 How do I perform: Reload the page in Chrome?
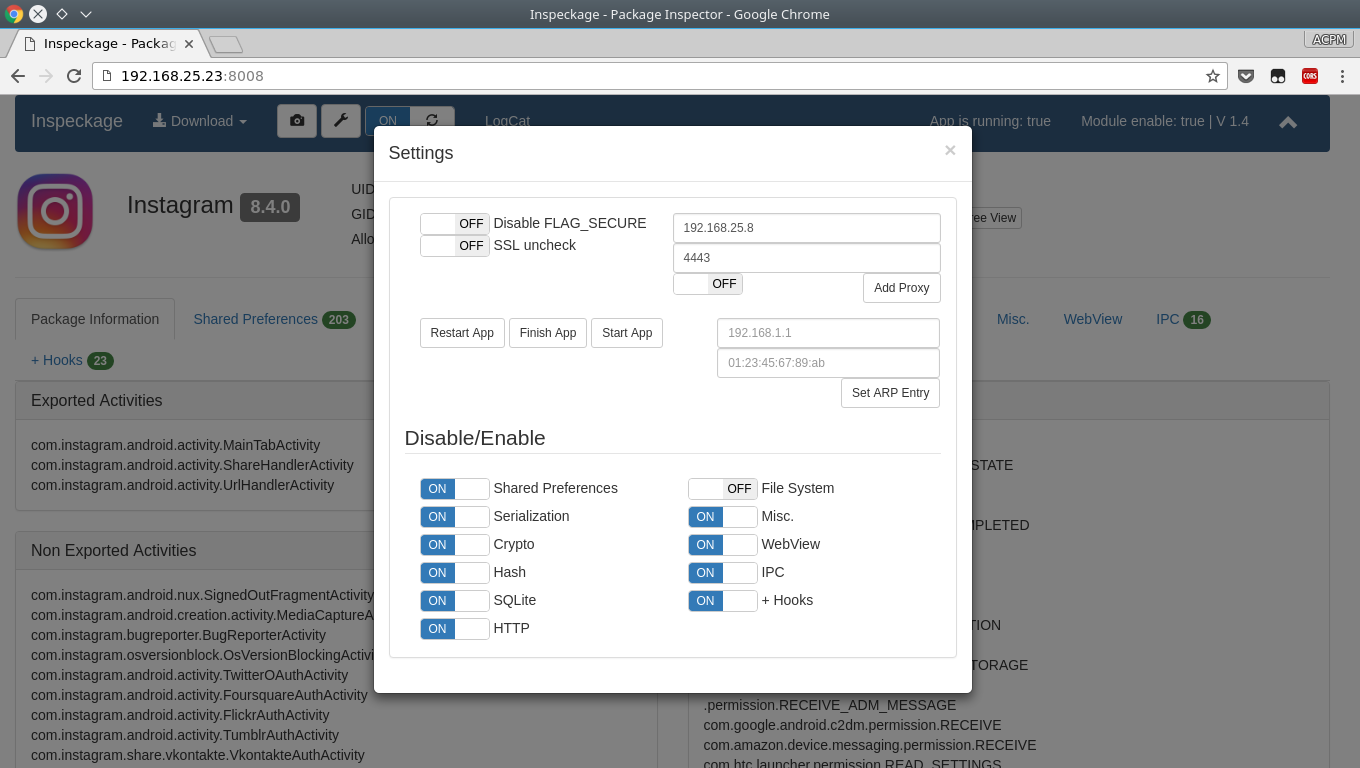point(73,75)
